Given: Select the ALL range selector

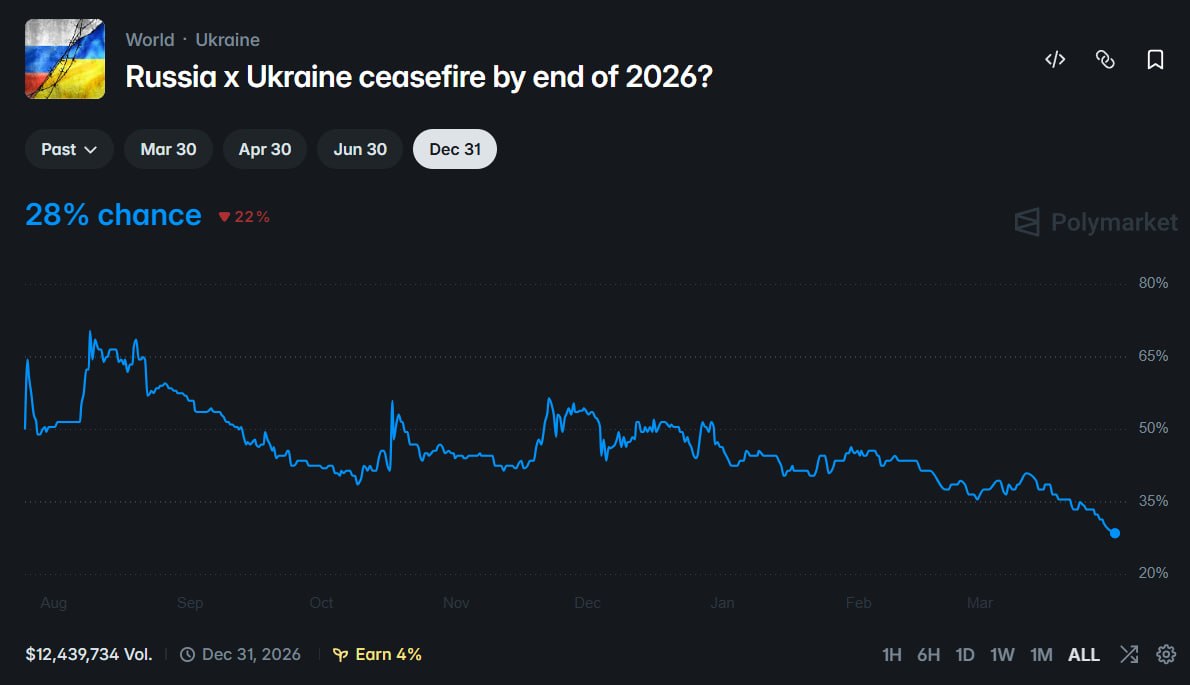Looking at the screenshot, I should pos(1083,654).
